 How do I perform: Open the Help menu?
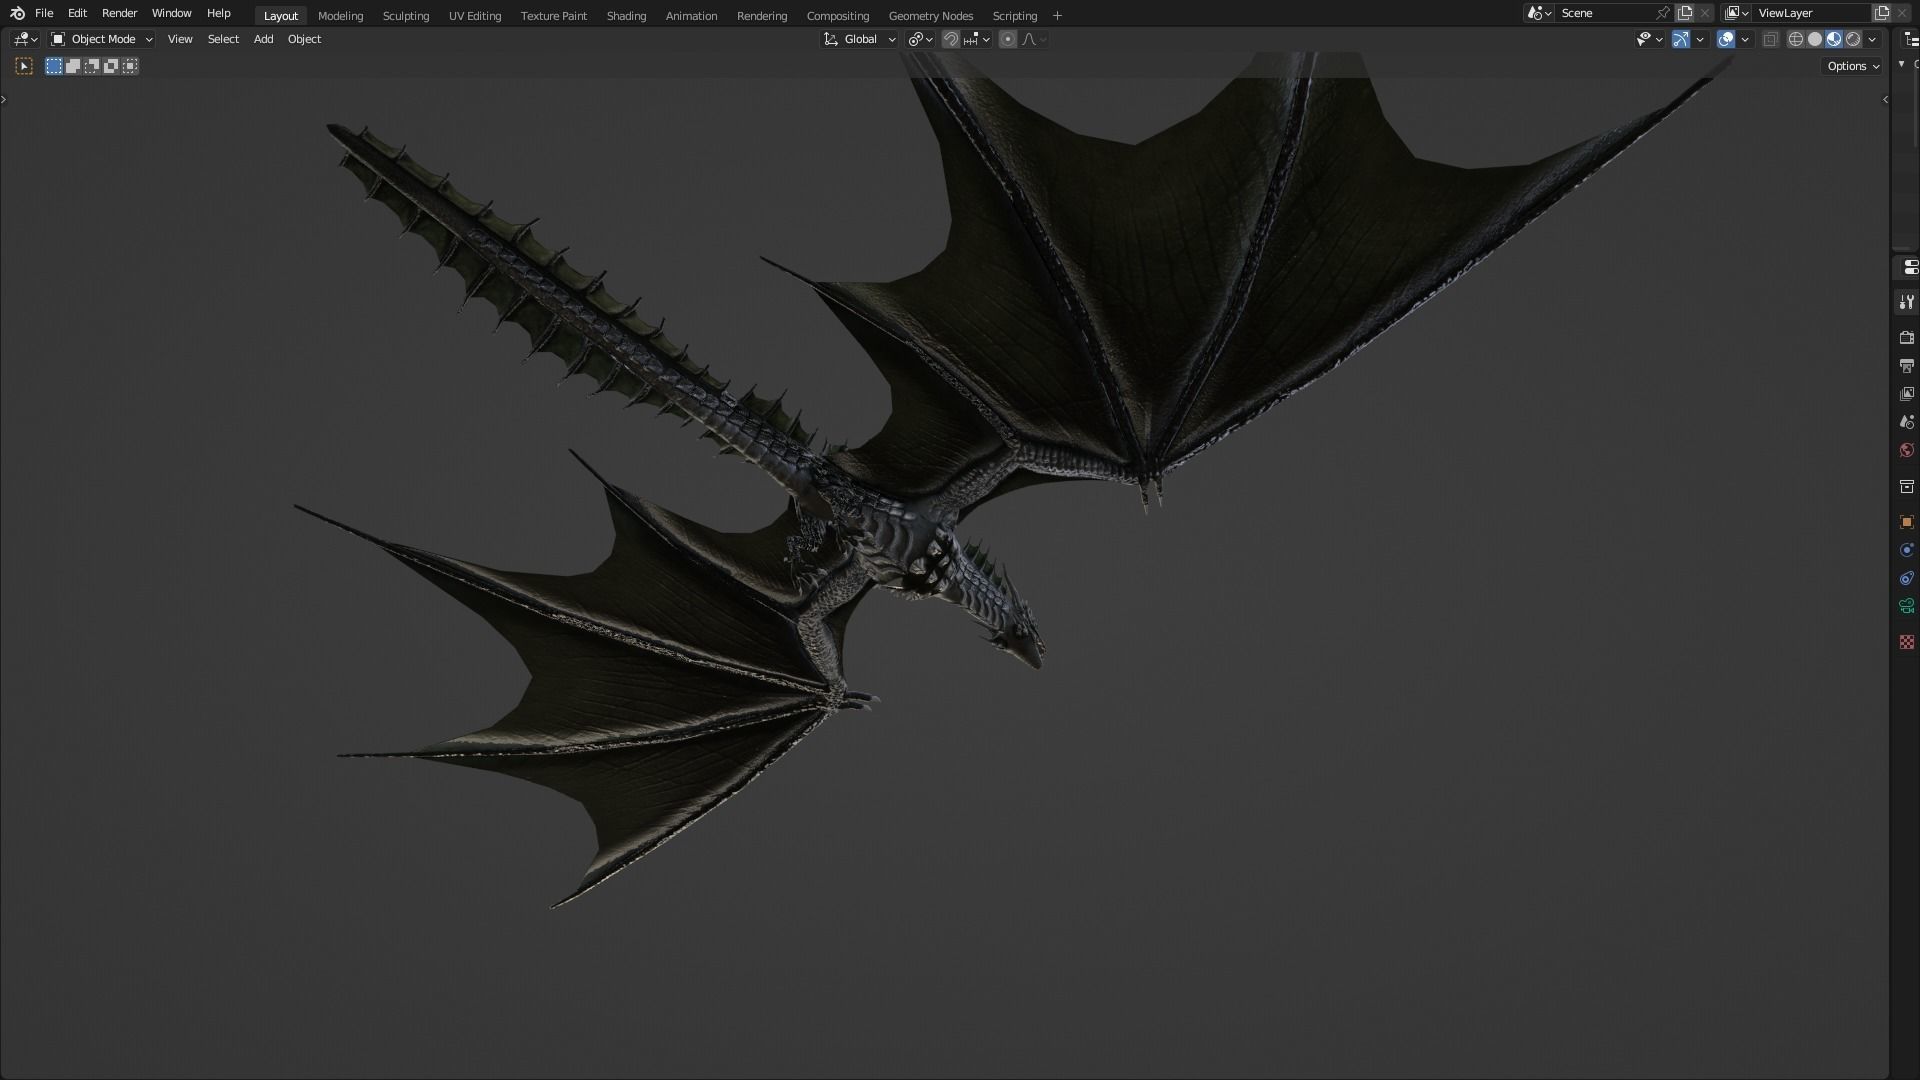pos(218,13)
